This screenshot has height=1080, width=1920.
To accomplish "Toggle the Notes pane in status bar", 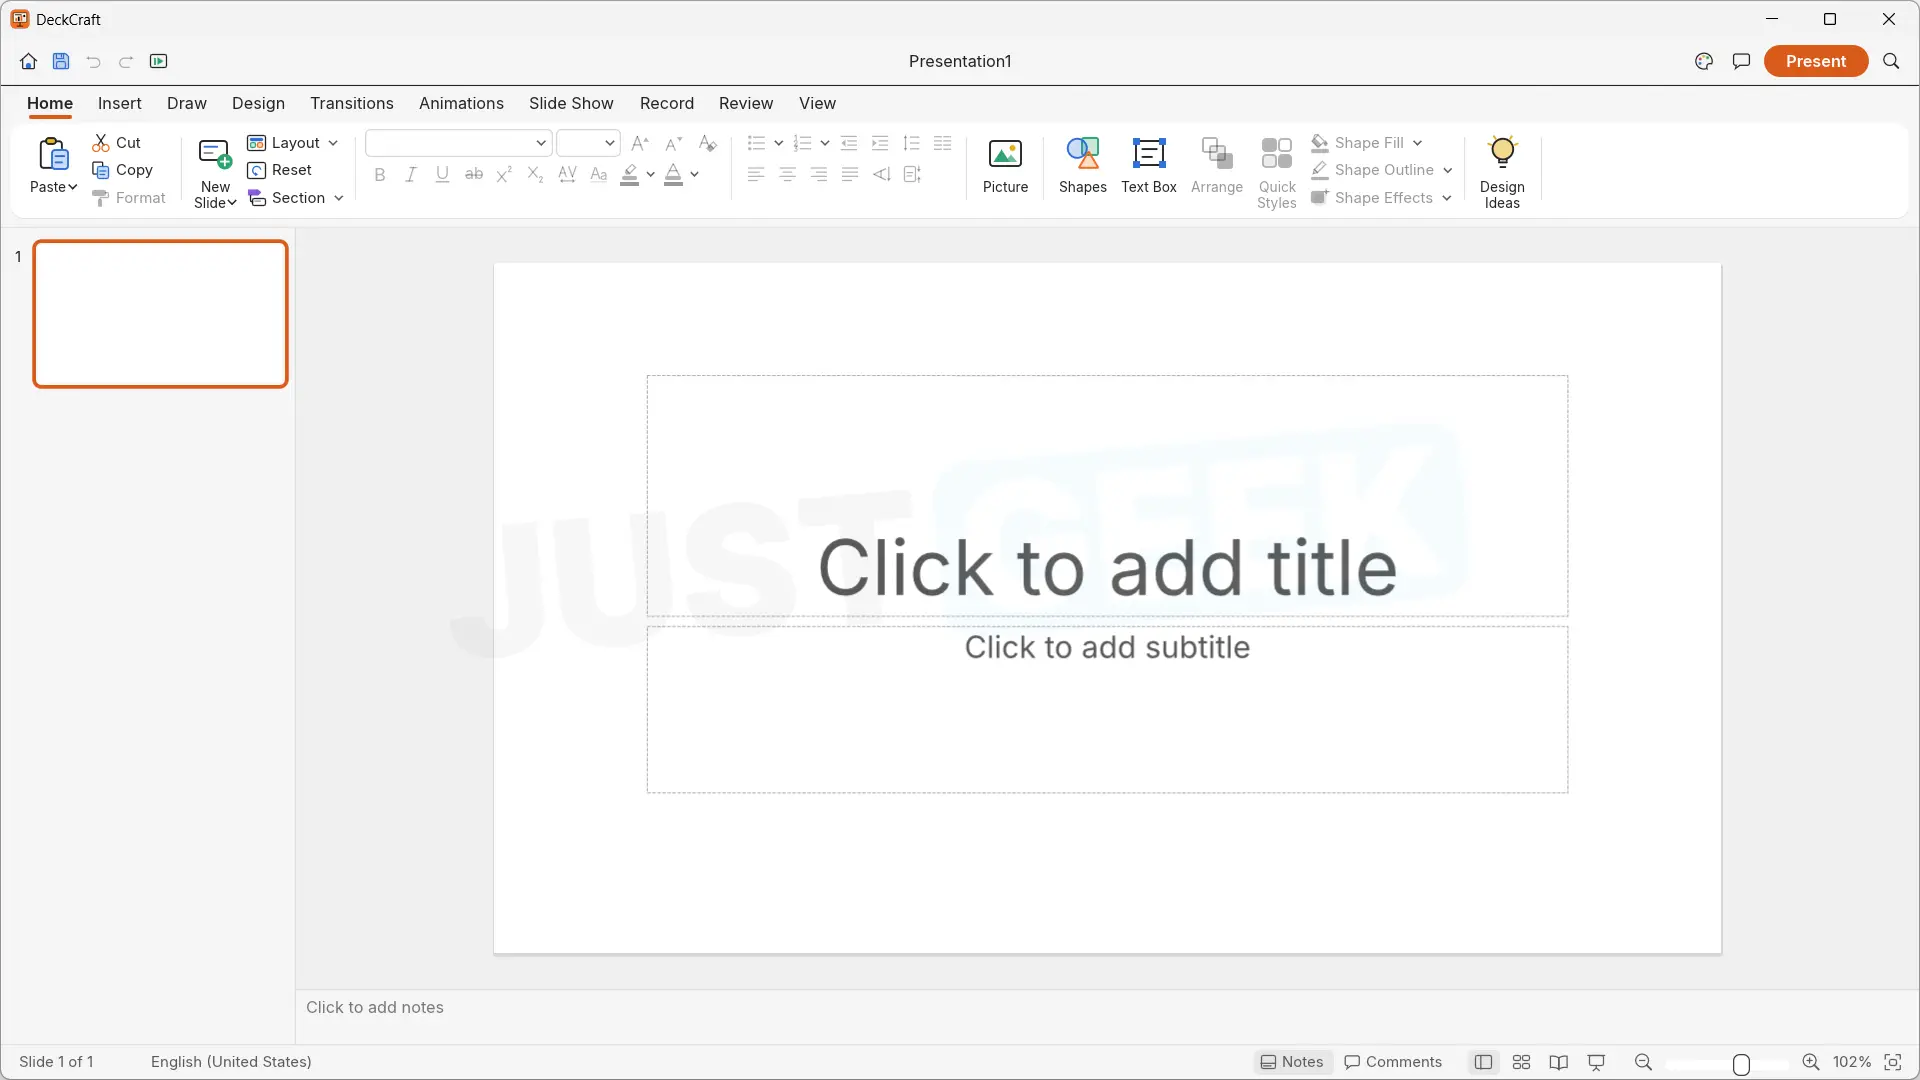I will click(1292, 1062).
